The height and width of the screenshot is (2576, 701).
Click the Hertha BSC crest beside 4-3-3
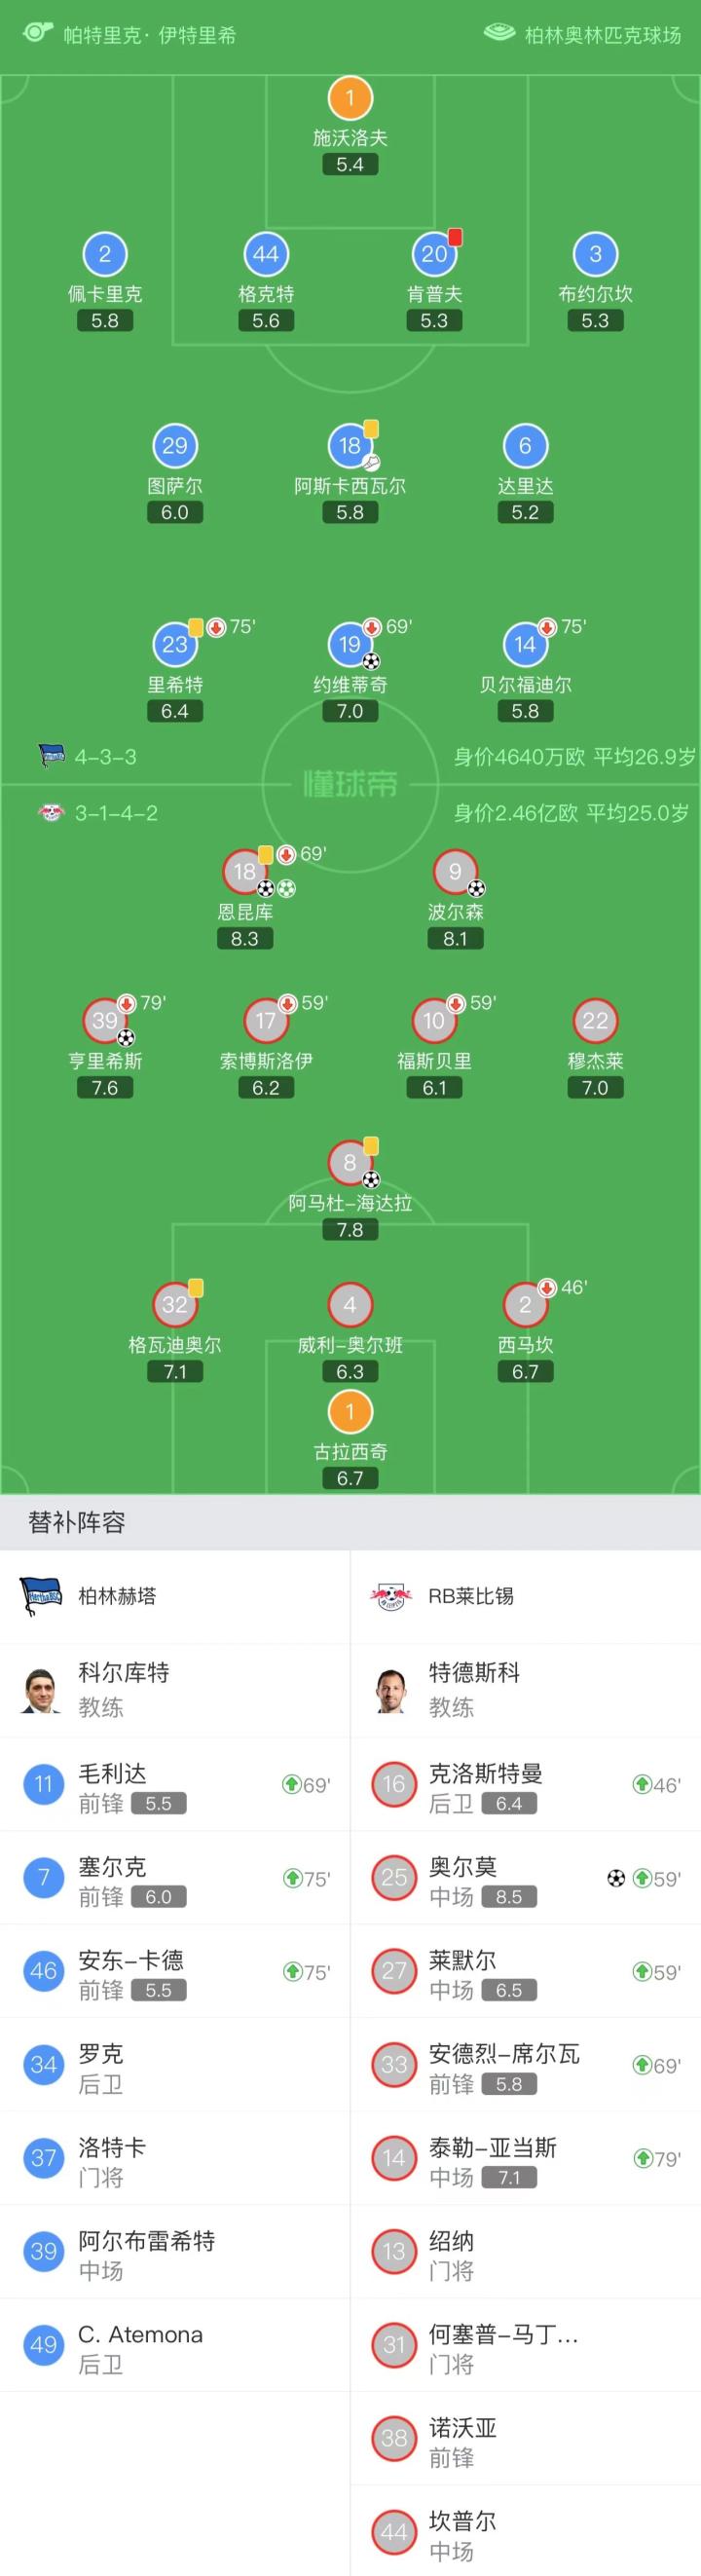51,756
